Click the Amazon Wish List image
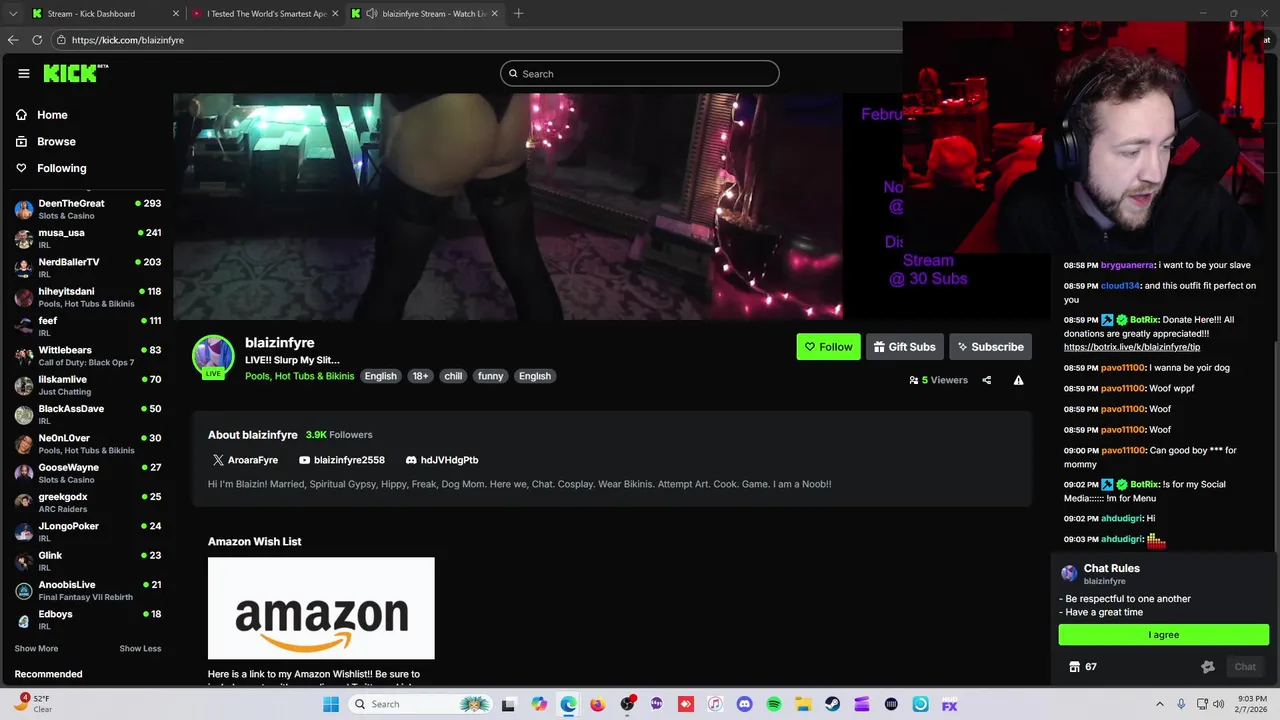This screenshot has width=1280, height=720. [x=321, y=608]
